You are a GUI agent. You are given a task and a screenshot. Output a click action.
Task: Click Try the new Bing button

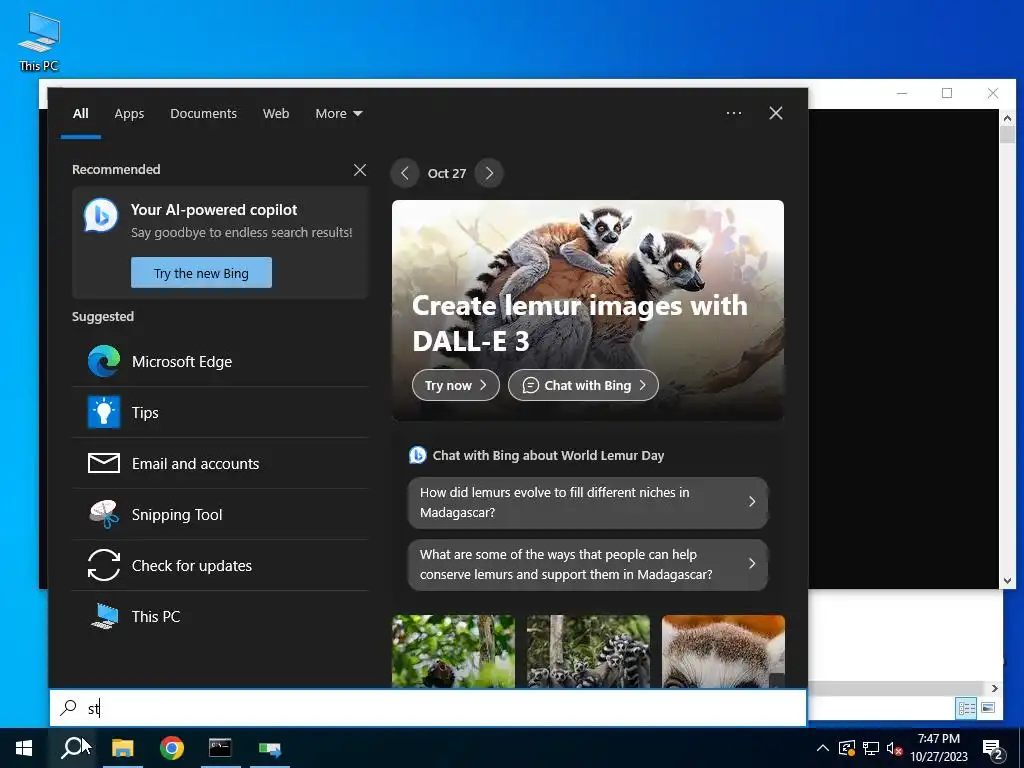[x=201, y=272]
